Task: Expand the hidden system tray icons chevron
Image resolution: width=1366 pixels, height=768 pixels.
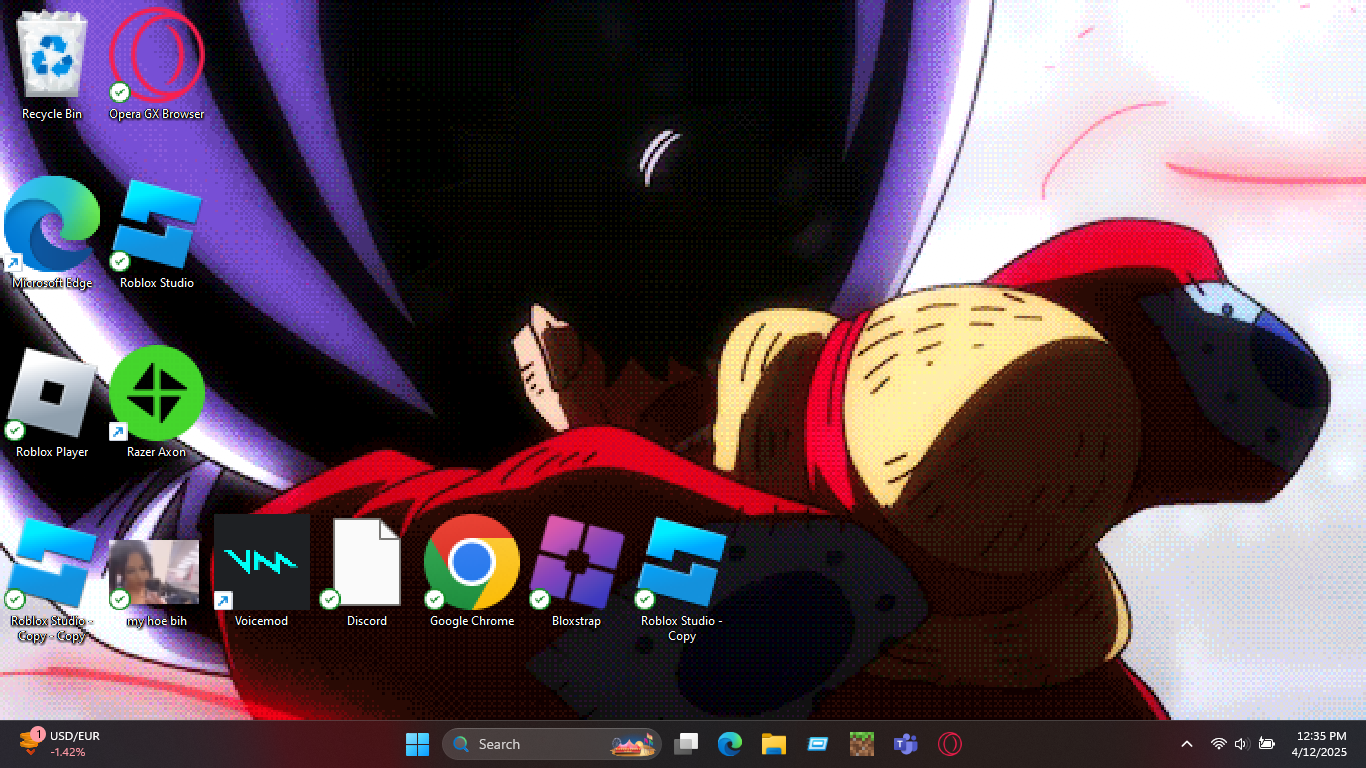Action: [1187, 744]
